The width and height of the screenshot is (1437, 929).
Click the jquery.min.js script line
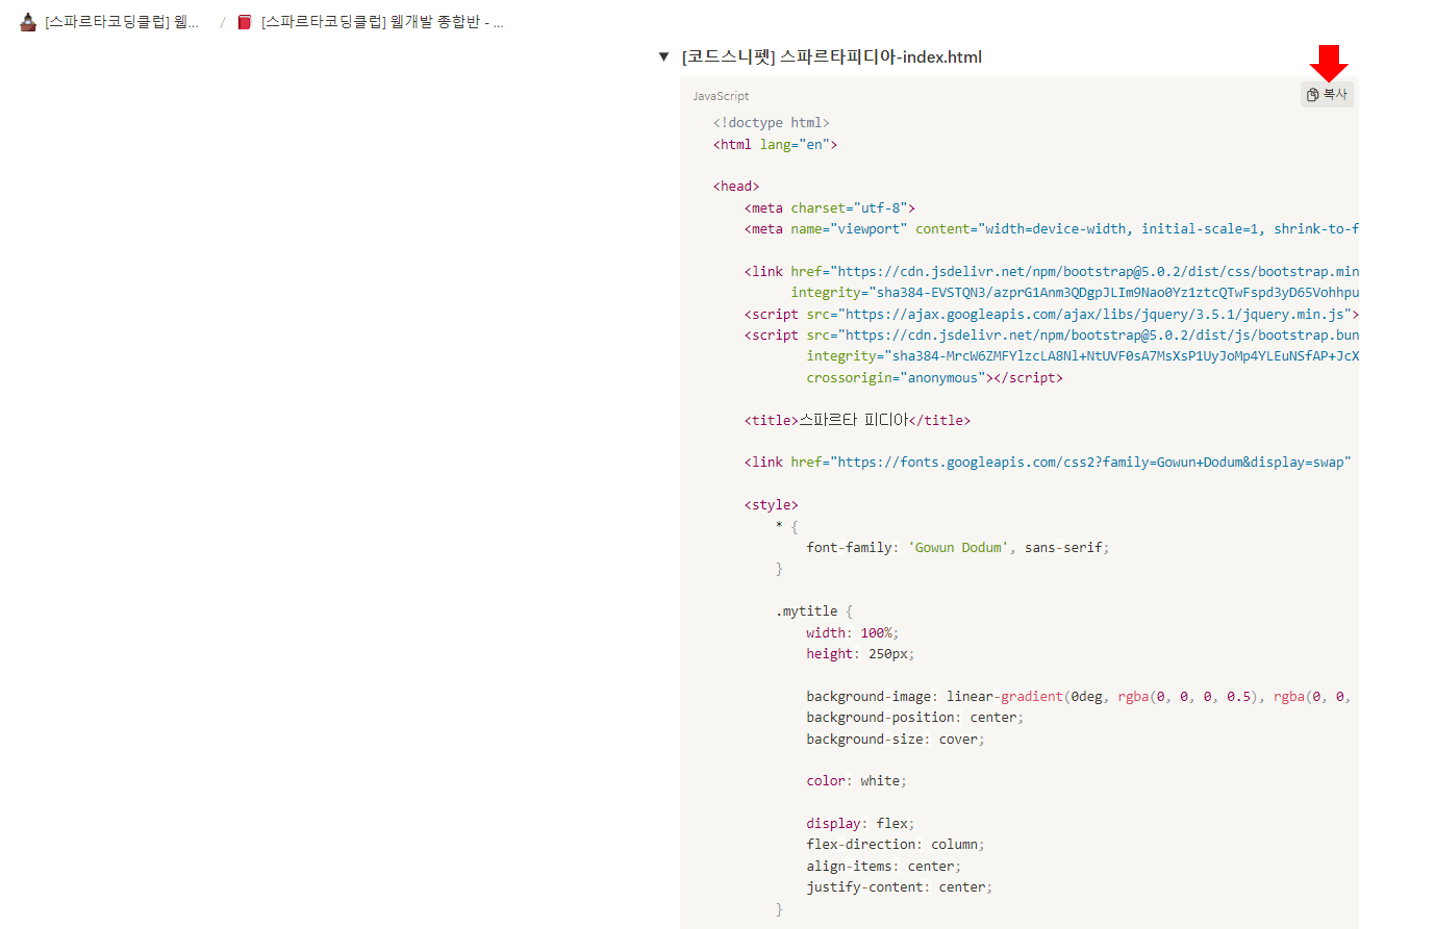(1051, 314)
